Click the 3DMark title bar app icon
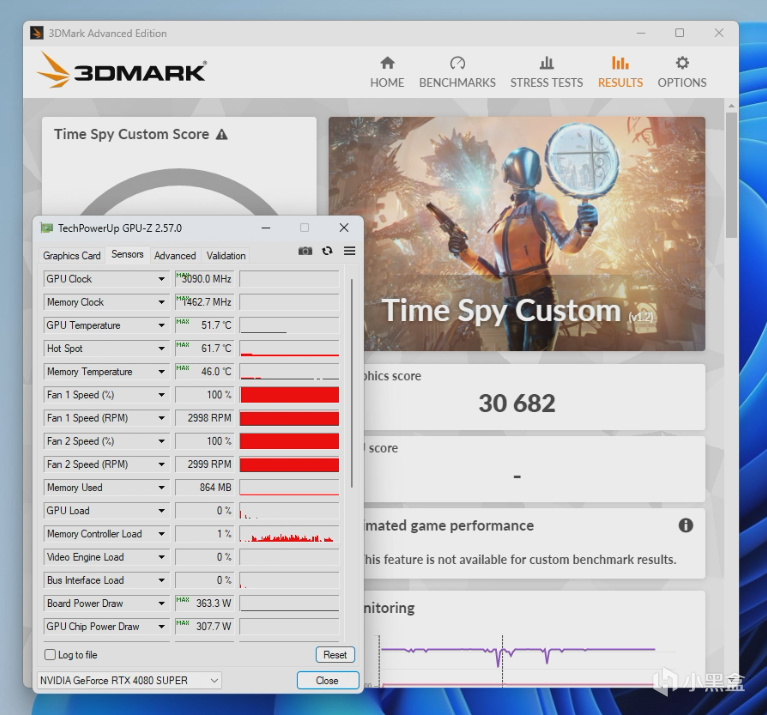Viewport: 767px width, 715px height. 37,33
